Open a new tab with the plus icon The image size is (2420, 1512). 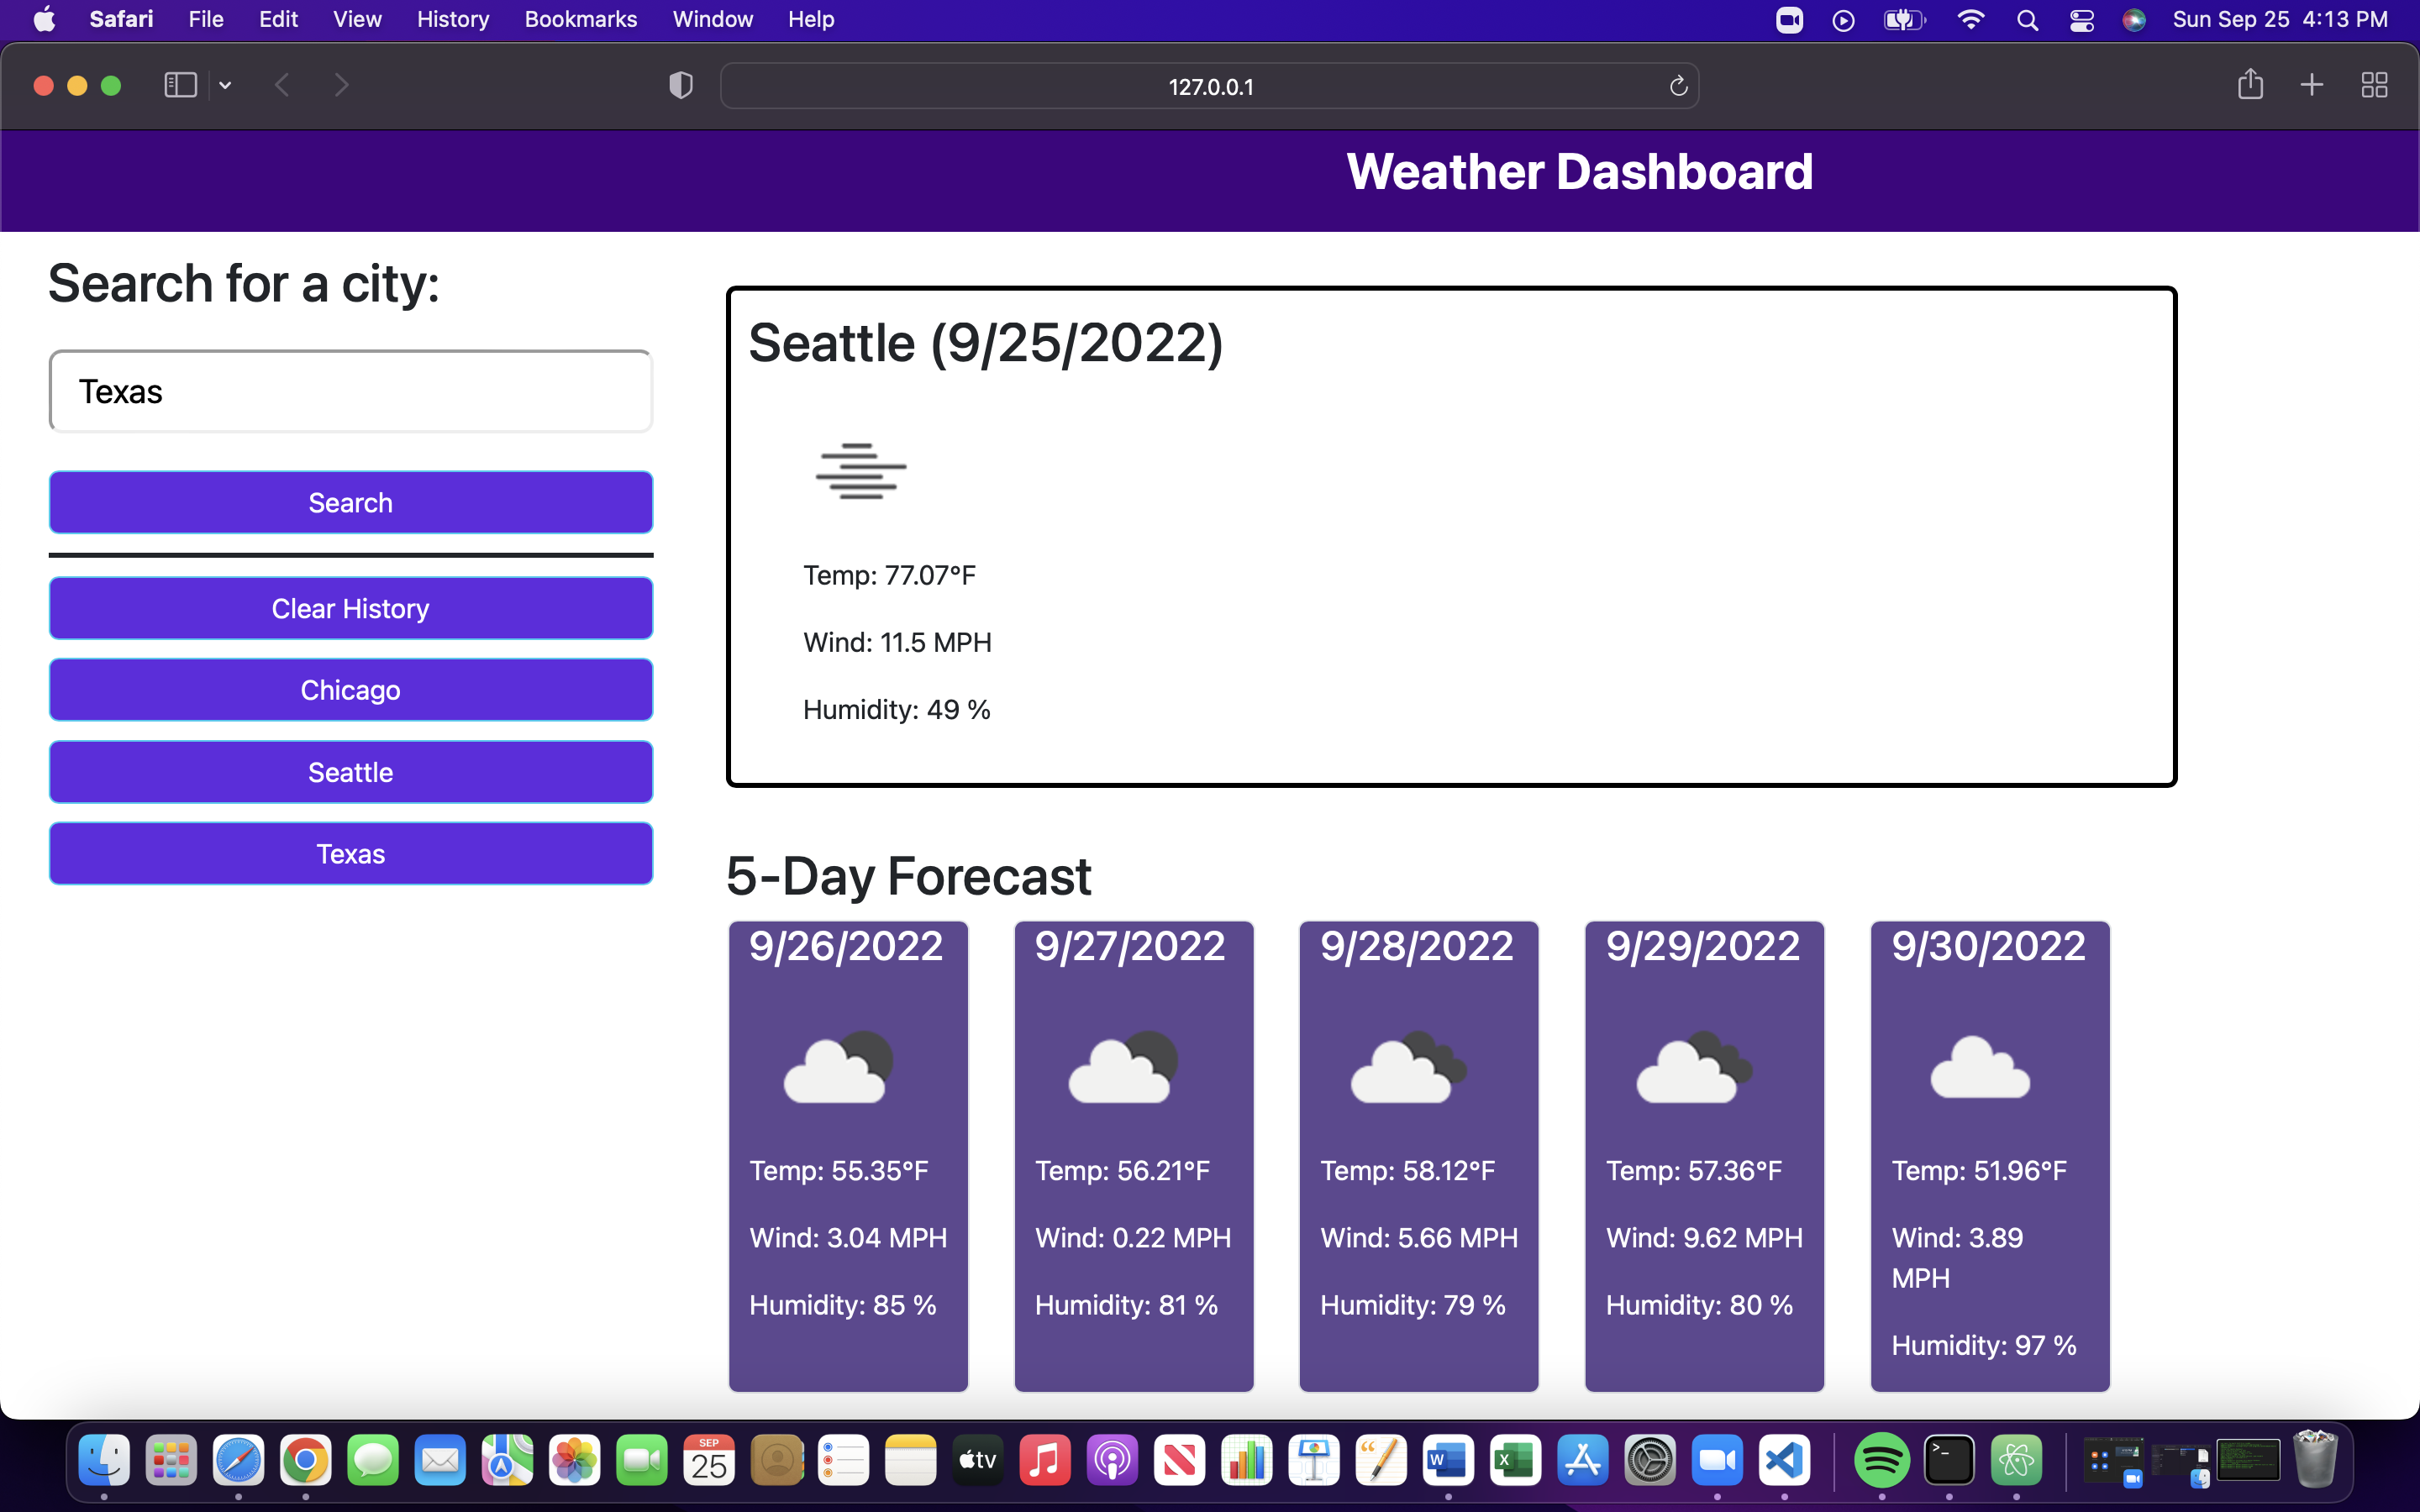tap(2311, 85)
